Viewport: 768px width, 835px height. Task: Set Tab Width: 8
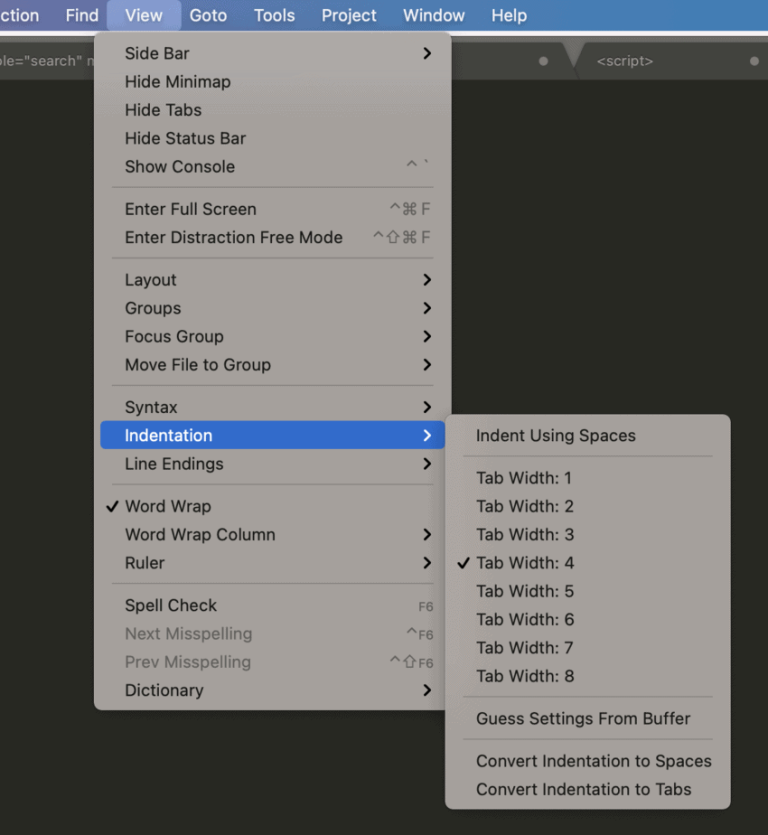pos(525,676)
